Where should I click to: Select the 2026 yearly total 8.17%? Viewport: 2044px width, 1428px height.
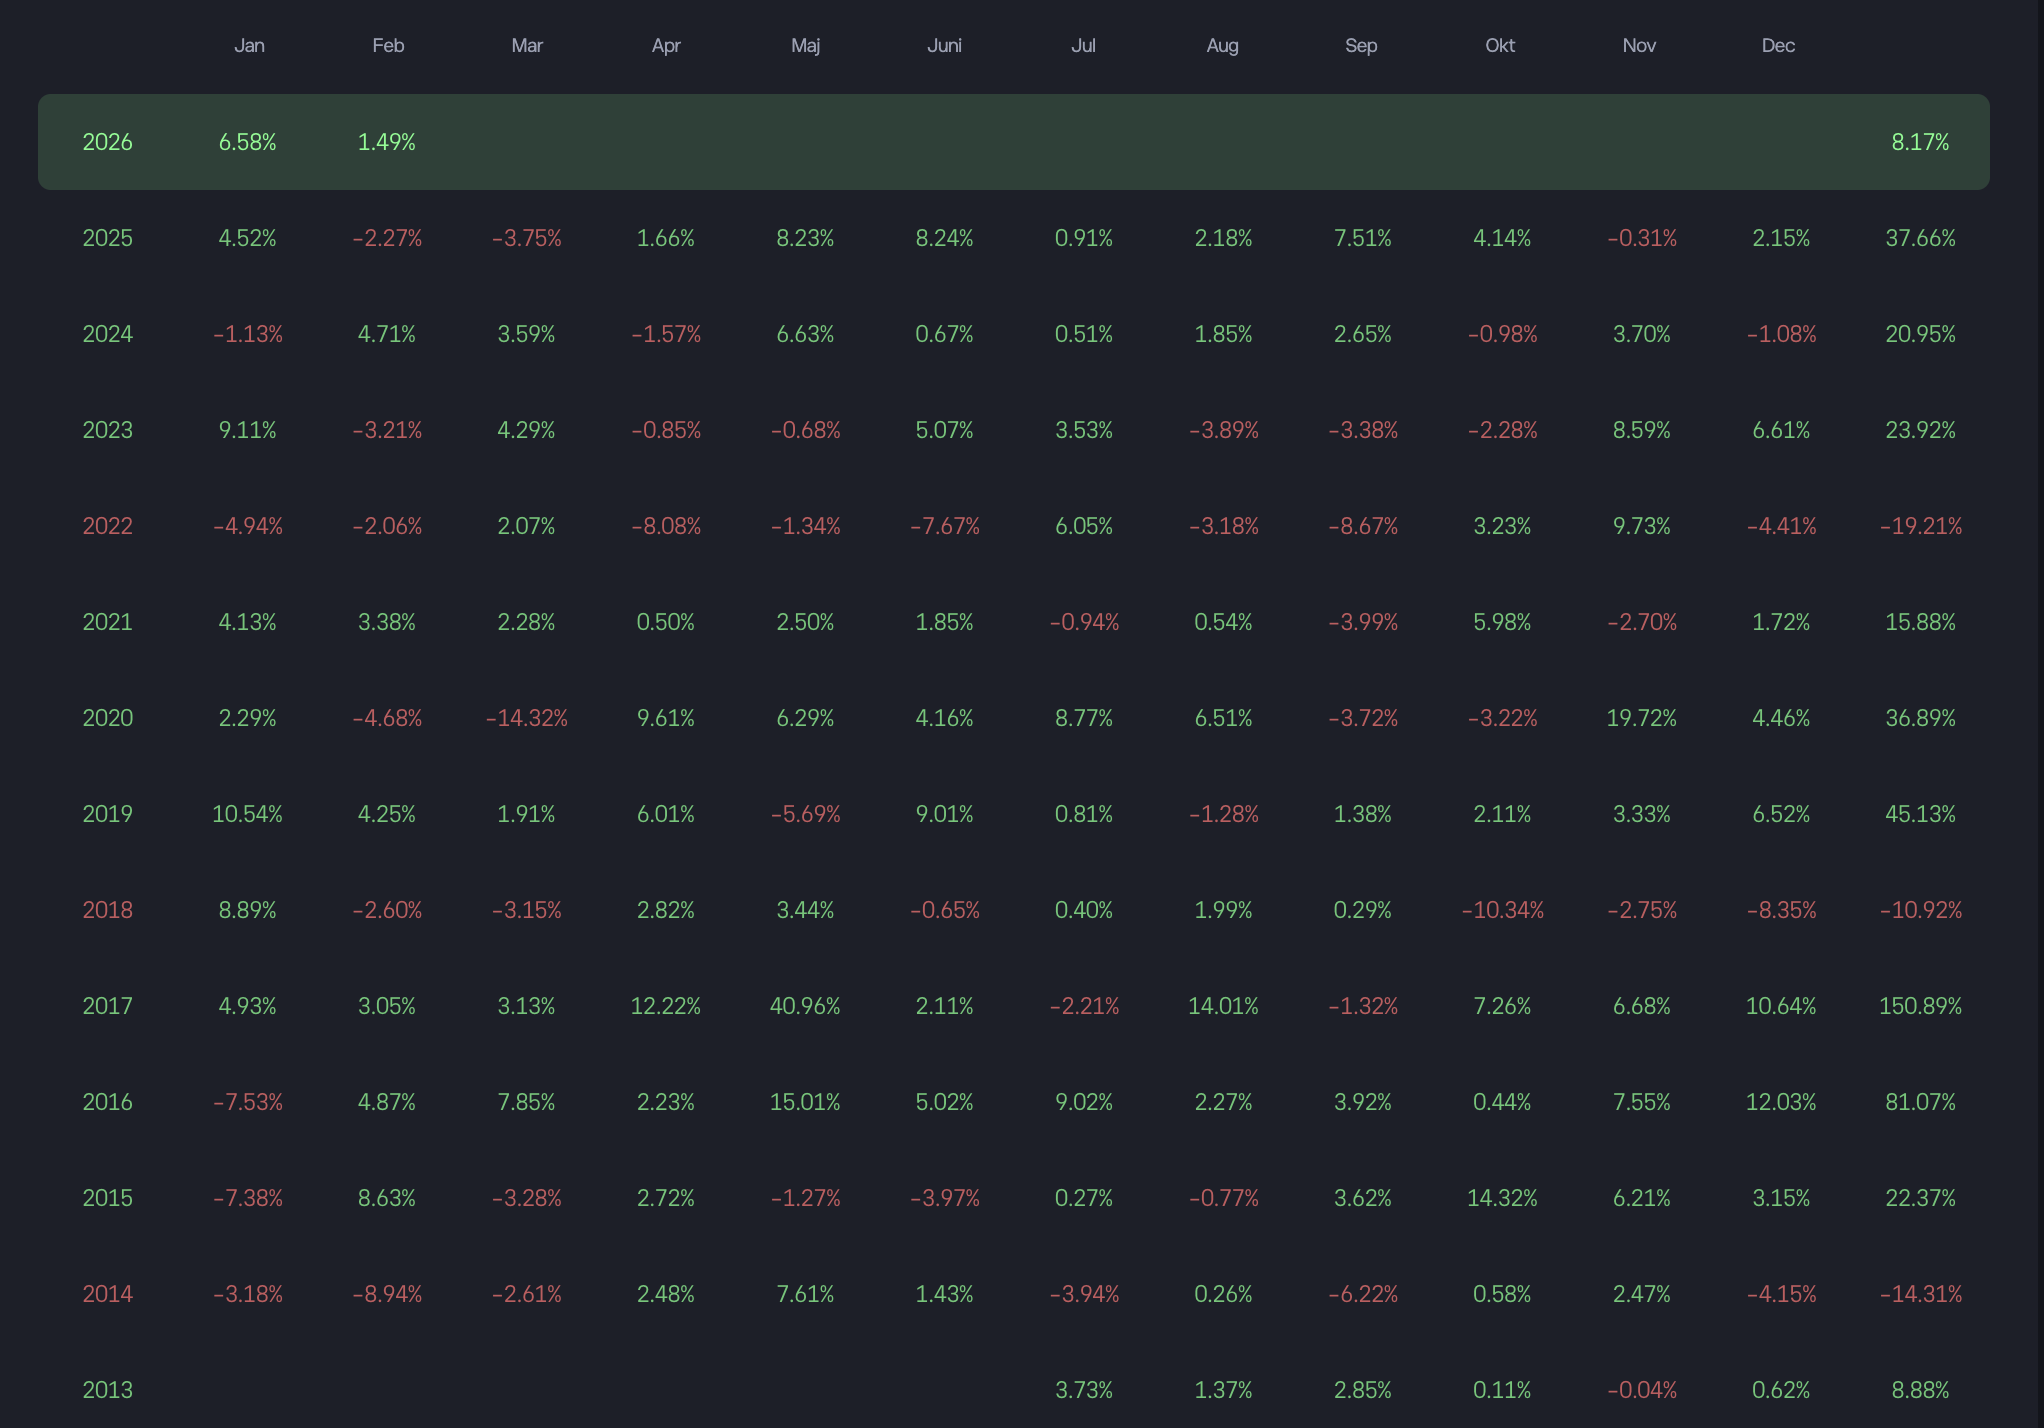click(x=1920, y=142)
